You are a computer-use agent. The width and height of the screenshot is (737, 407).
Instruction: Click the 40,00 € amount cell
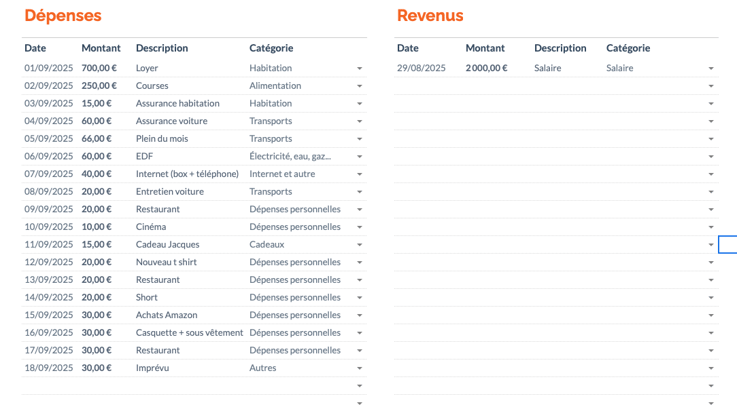click(x=96, y=173)
